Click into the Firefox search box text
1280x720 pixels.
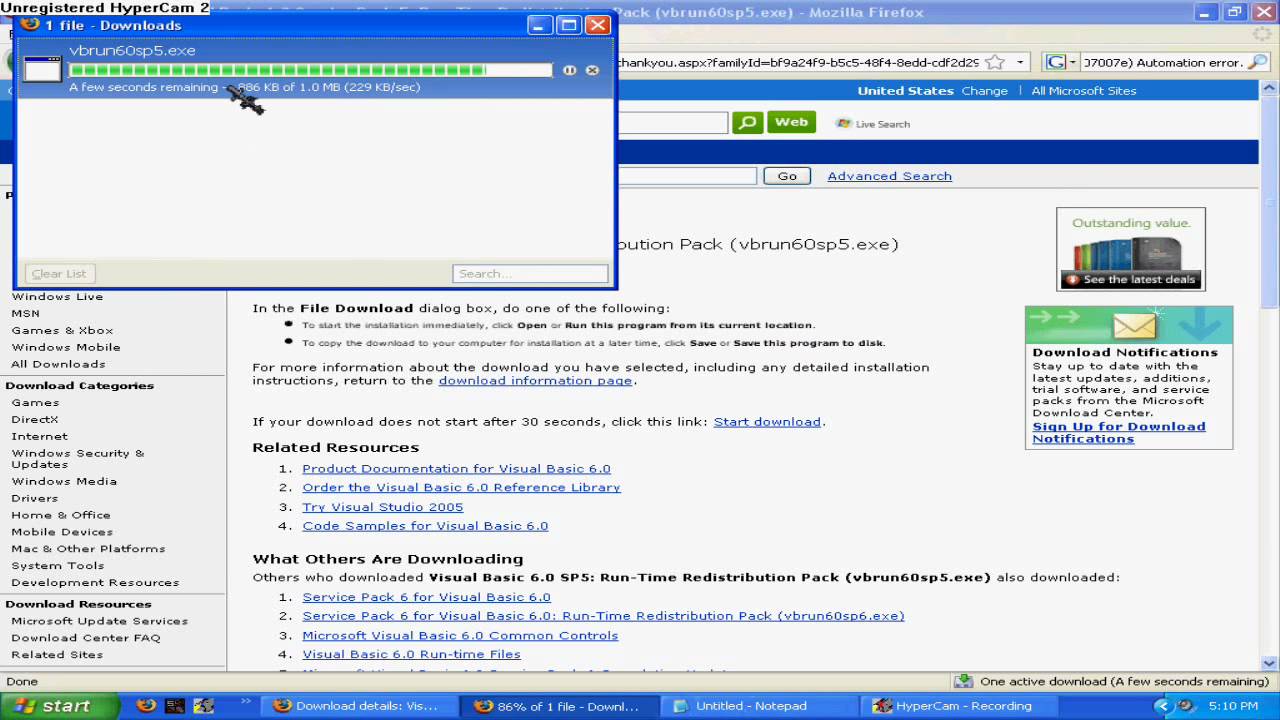[x=1161, y=62]
